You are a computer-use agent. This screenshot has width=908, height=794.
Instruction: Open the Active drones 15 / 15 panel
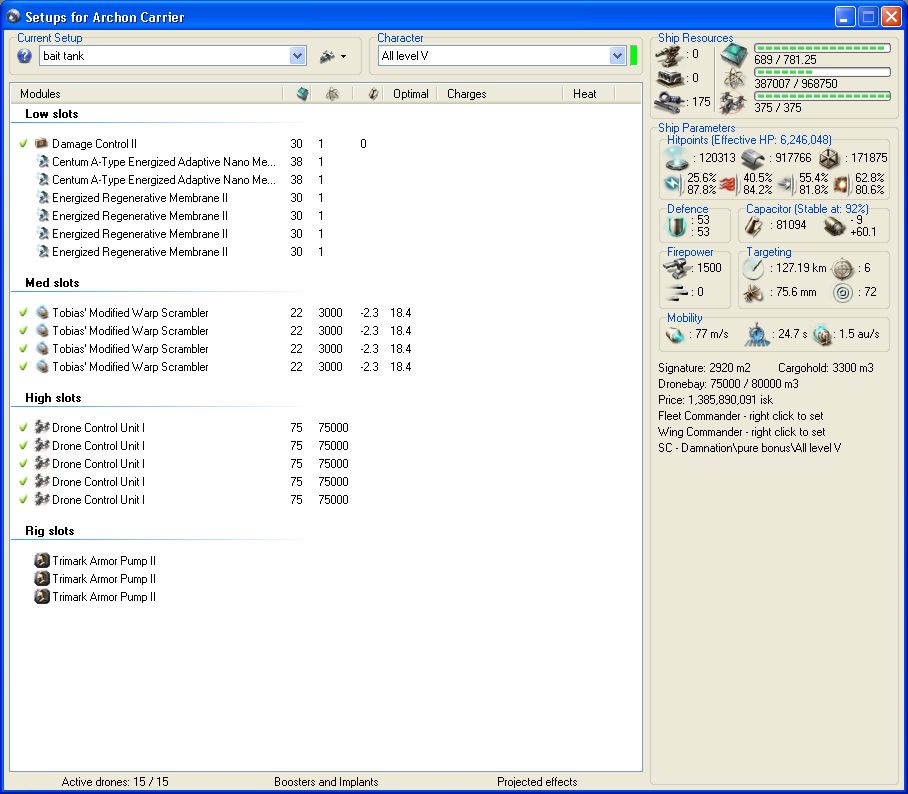(115, 782)
